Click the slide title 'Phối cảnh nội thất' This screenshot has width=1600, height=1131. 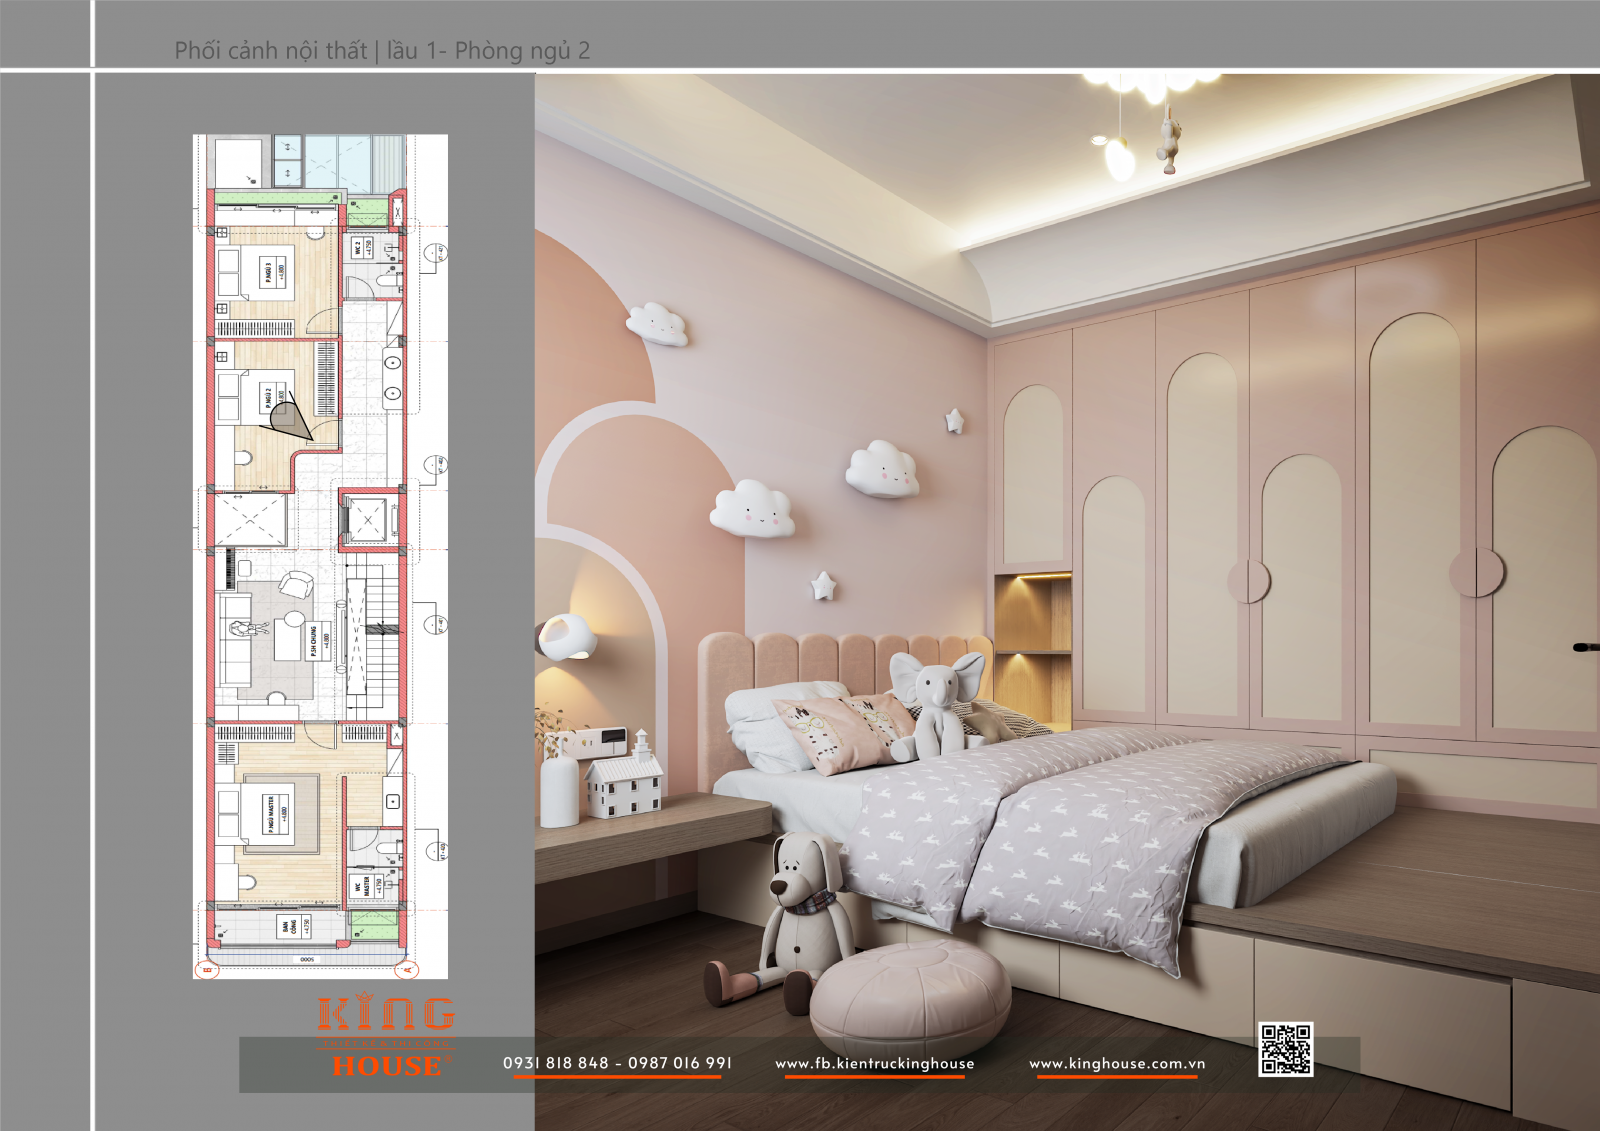[271, 51]
